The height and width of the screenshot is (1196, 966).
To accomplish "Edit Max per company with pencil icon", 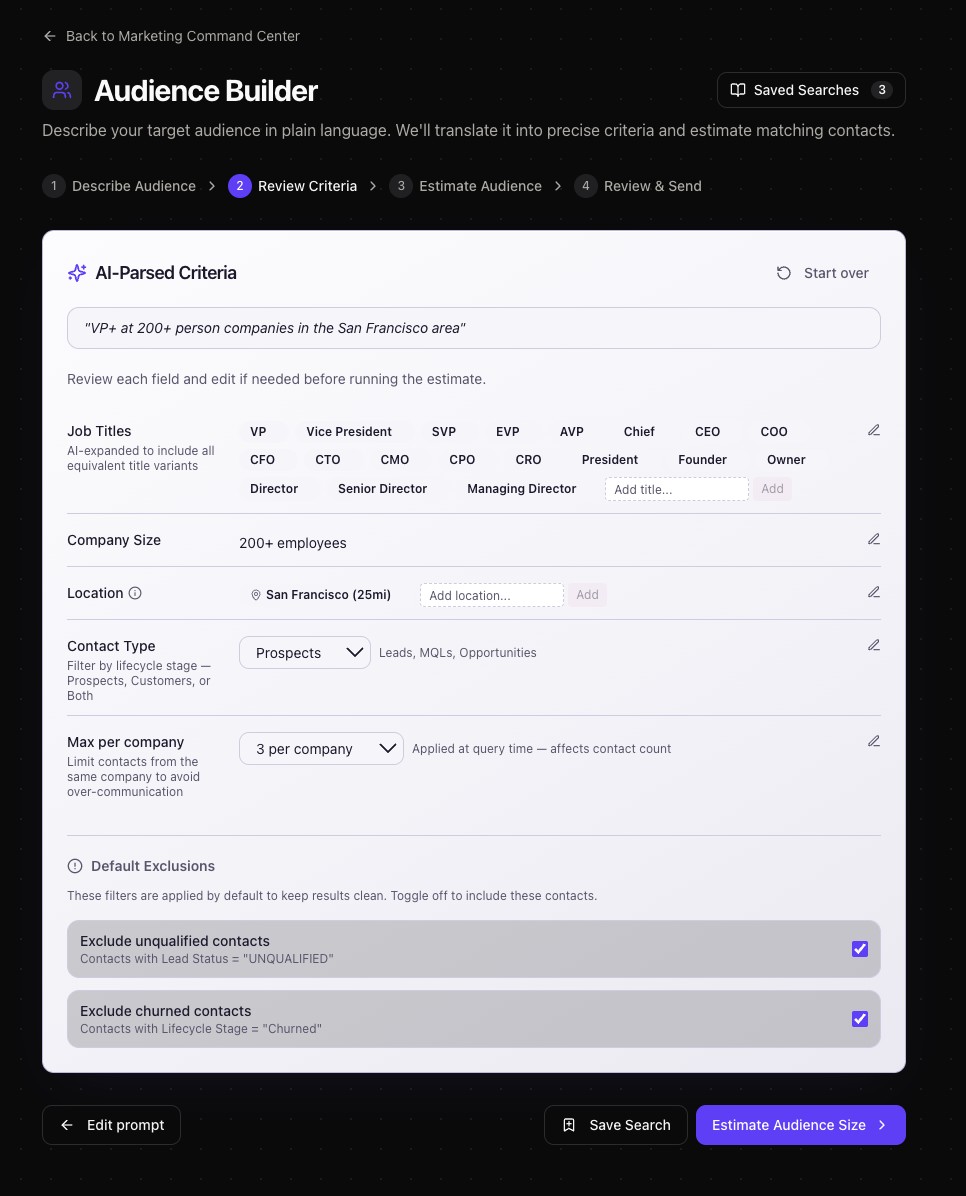I will (x=874, y=741).
